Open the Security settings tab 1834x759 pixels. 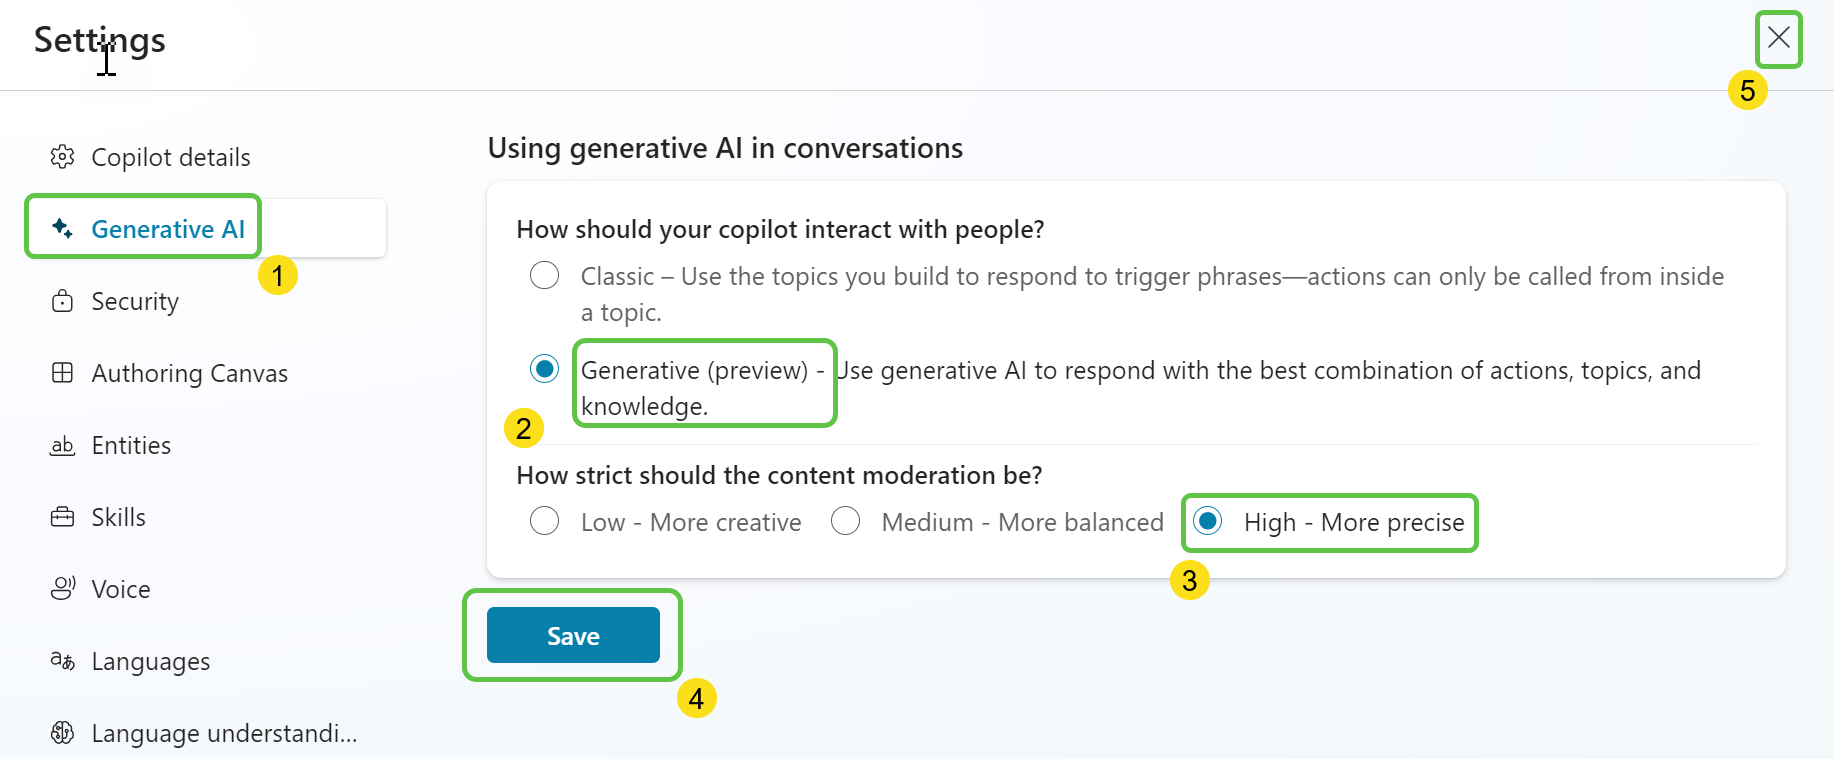(135, 301)
